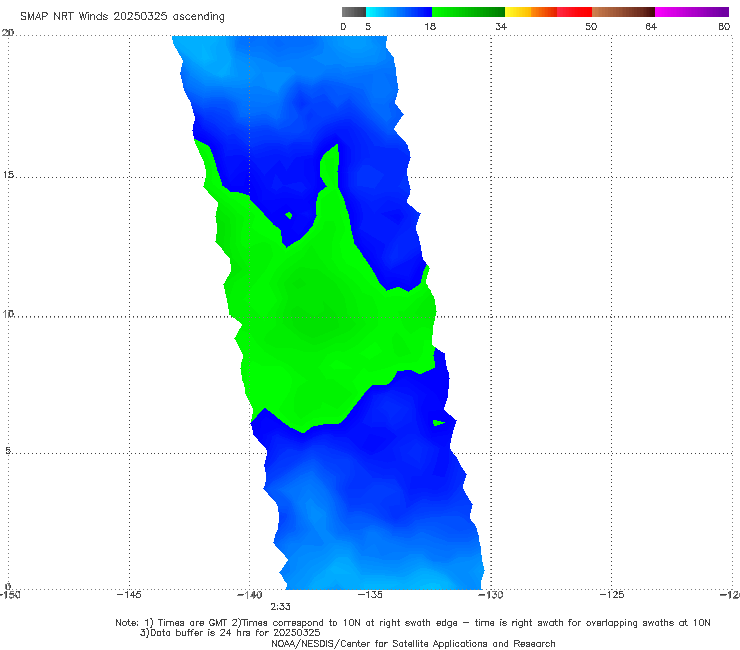The height and width of the screenshot is (650, 740).
Task: Click the green 18-34 segment of the color bar
Action: tap(468, 12)
